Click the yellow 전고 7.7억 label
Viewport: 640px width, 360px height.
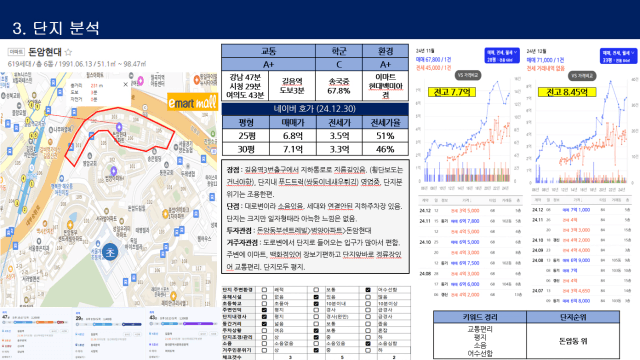tap(452, 92)
